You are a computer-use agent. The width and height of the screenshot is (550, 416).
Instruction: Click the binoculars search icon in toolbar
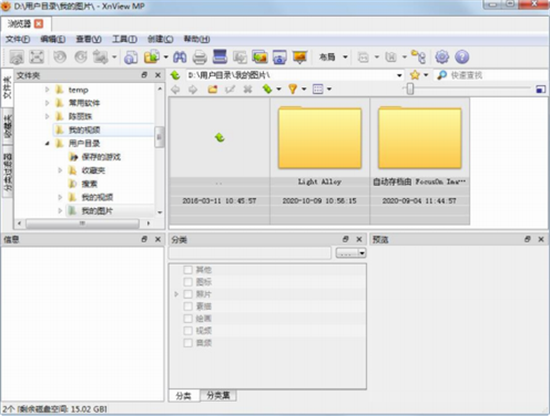(x=180, y=57)
